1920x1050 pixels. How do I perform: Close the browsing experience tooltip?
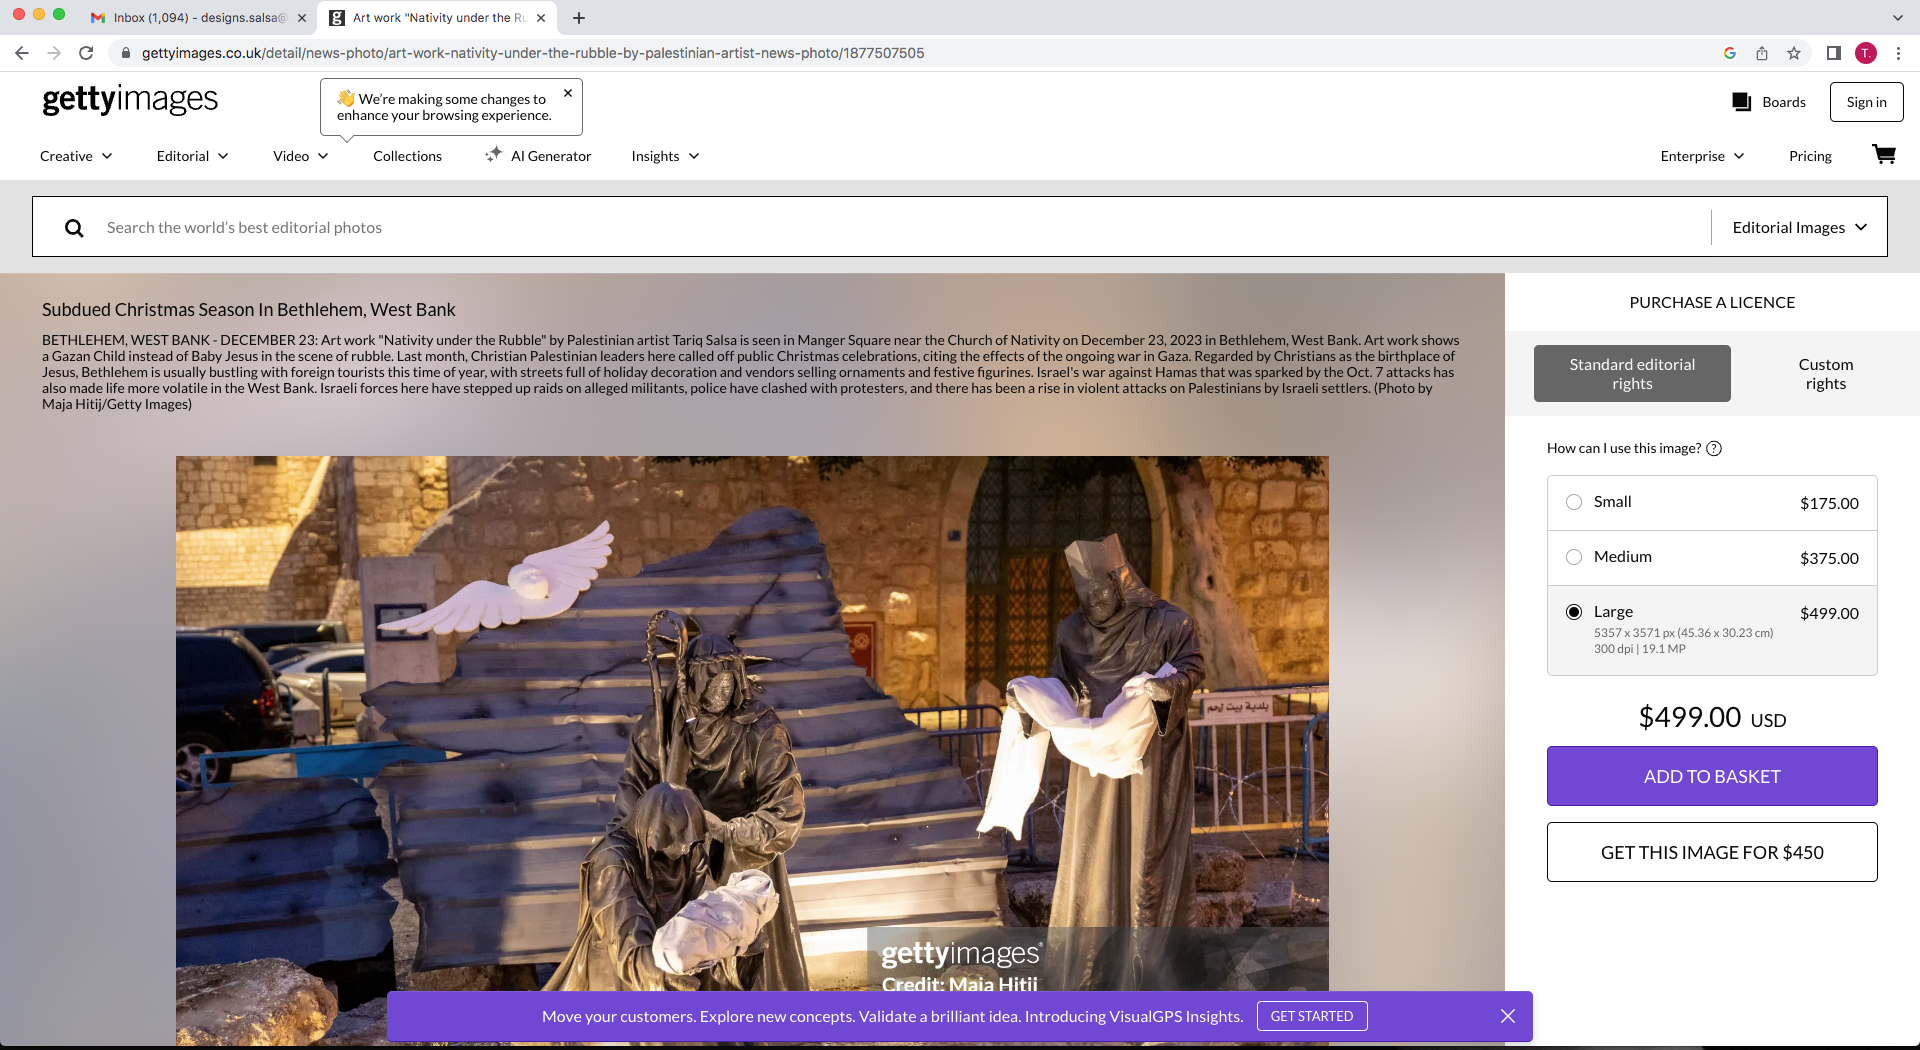coord(568,93)
